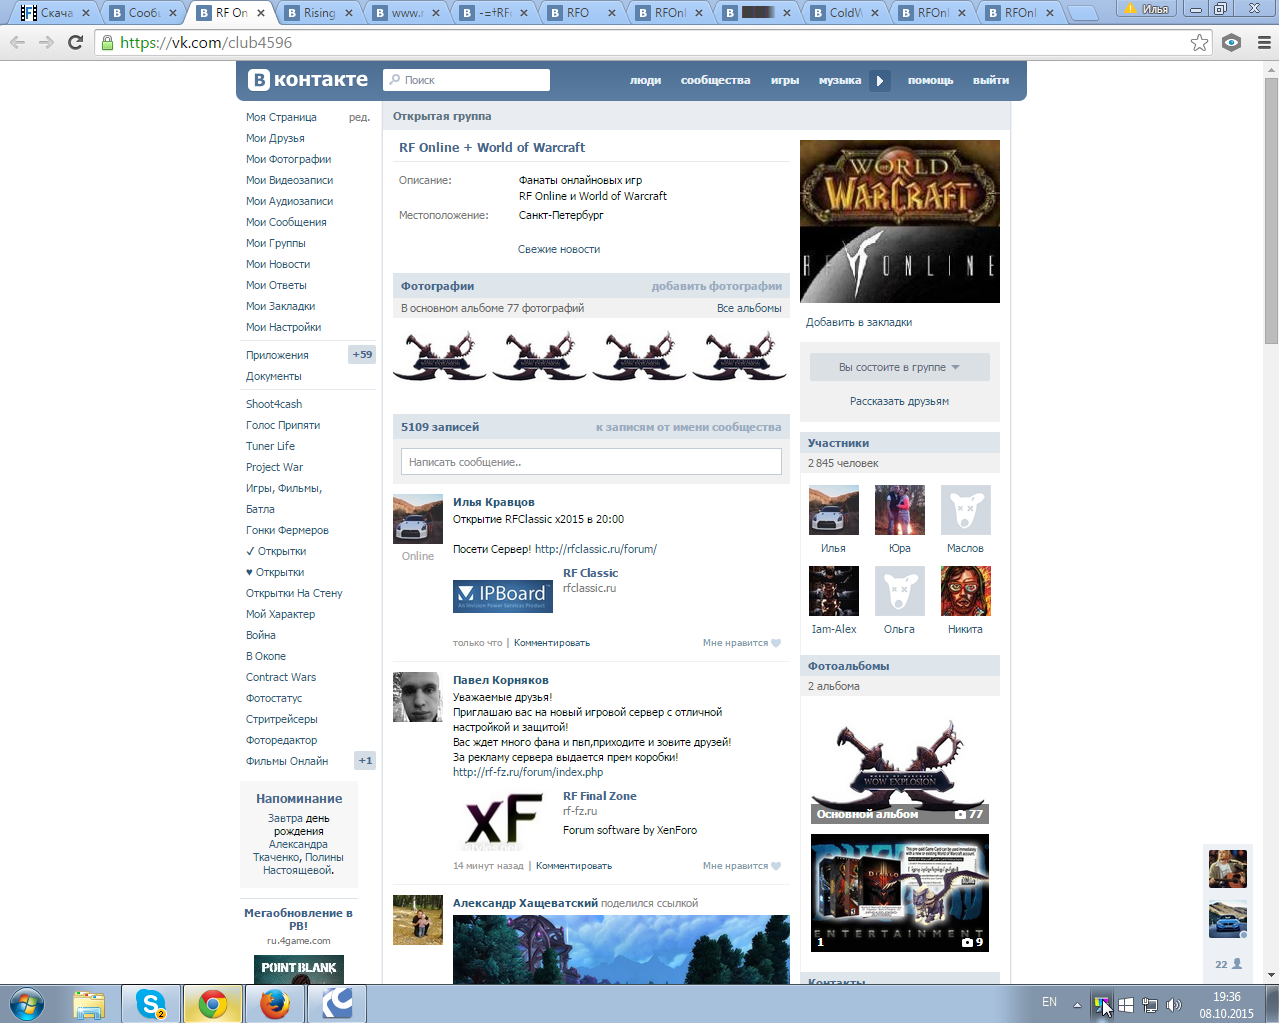Show hidden tray icons arrow
Screen dimensions: 1279x1023
click(1077, 1004)
